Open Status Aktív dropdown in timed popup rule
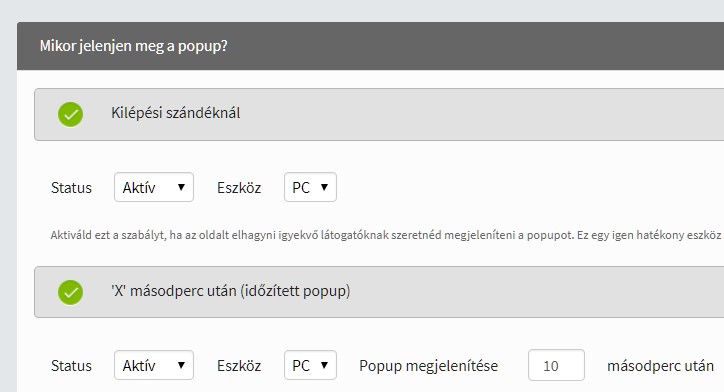The width and height of the screenshot is (724, 392). [x=154, y=365]
